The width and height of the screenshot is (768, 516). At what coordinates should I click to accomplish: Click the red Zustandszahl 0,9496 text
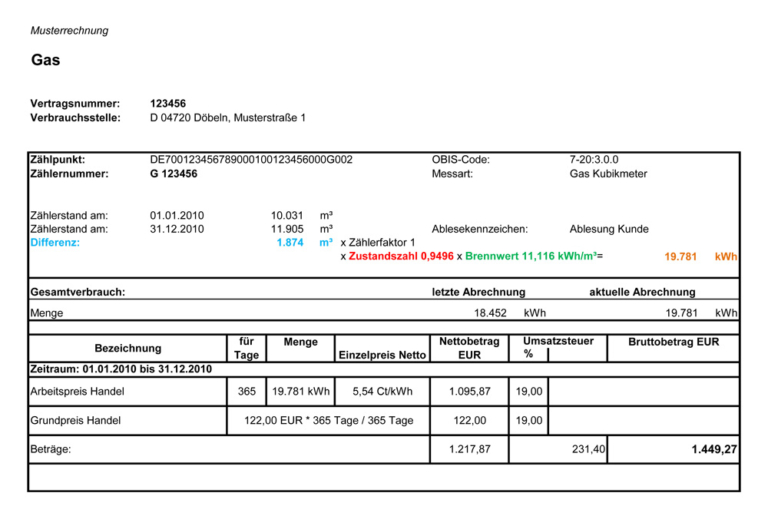(x=401, y=256)
